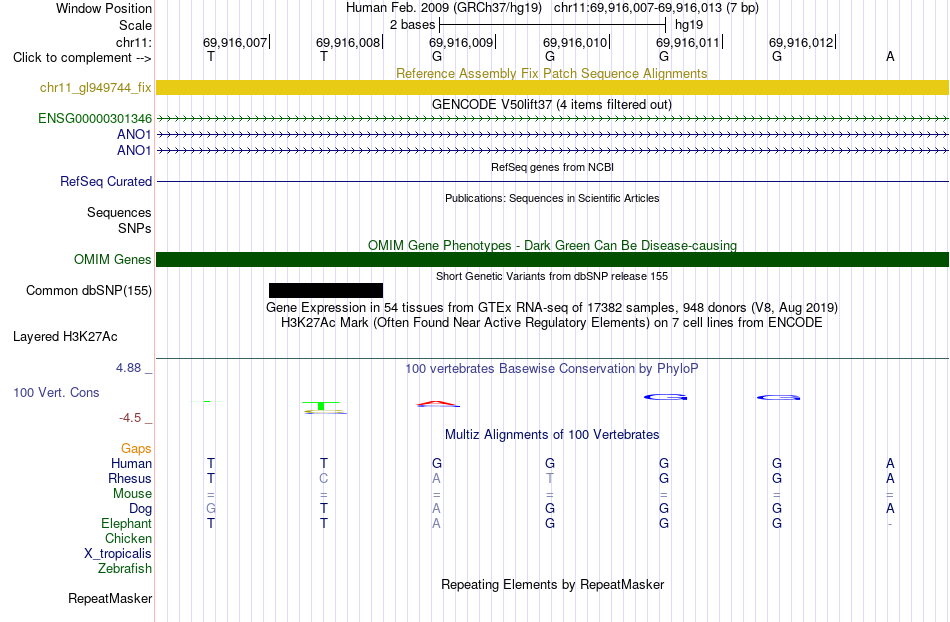The width and height of the screenshot is (950, 622).
Task: Click the position text chr11:69,916,007-69,916,013 (7 bp)
Action: coord(656,8)
